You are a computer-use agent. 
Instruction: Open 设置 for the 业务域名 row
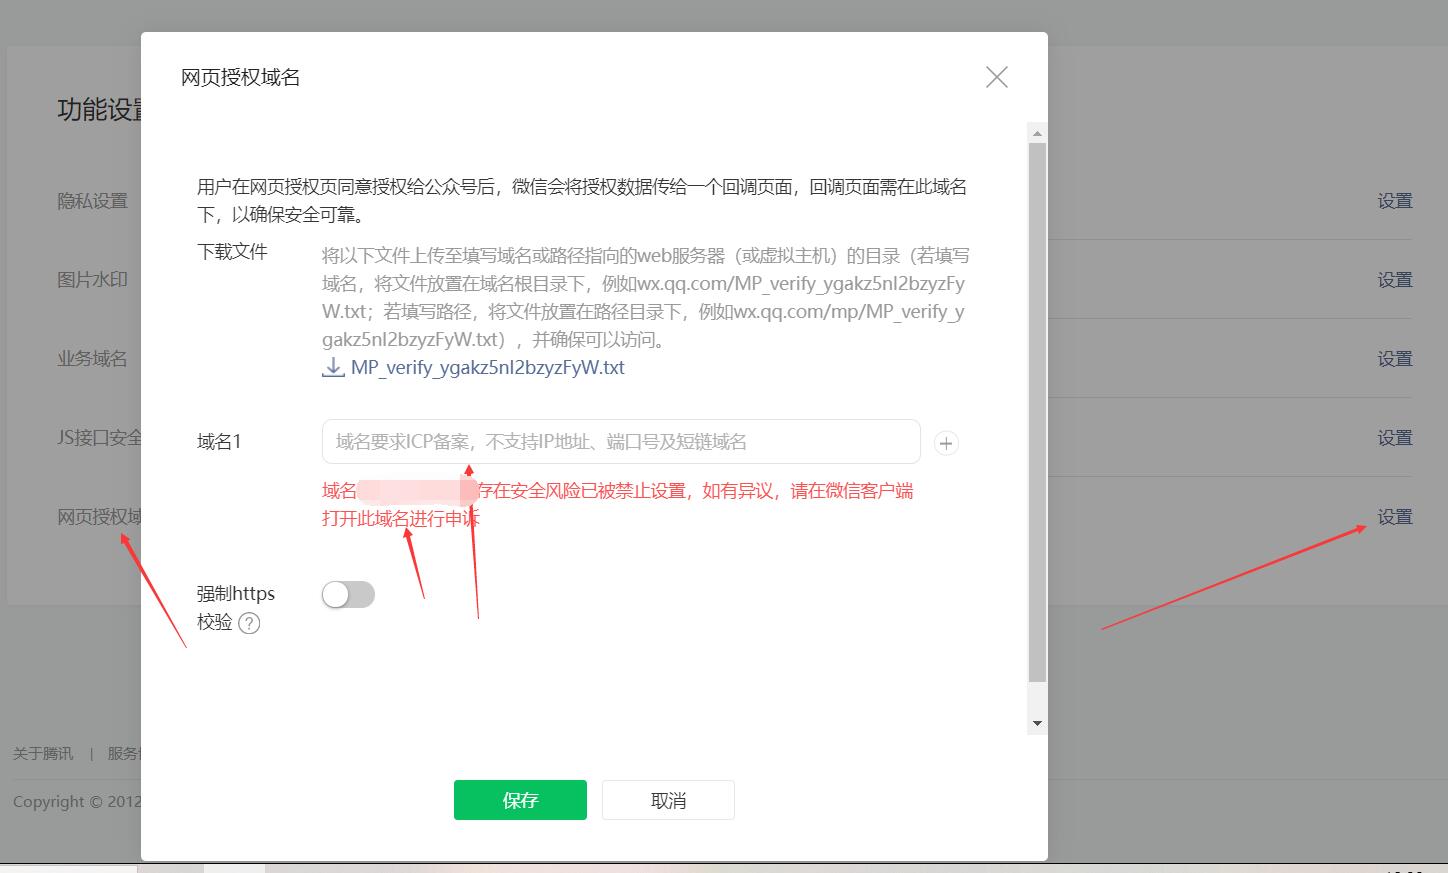[x=1394, y=359]
